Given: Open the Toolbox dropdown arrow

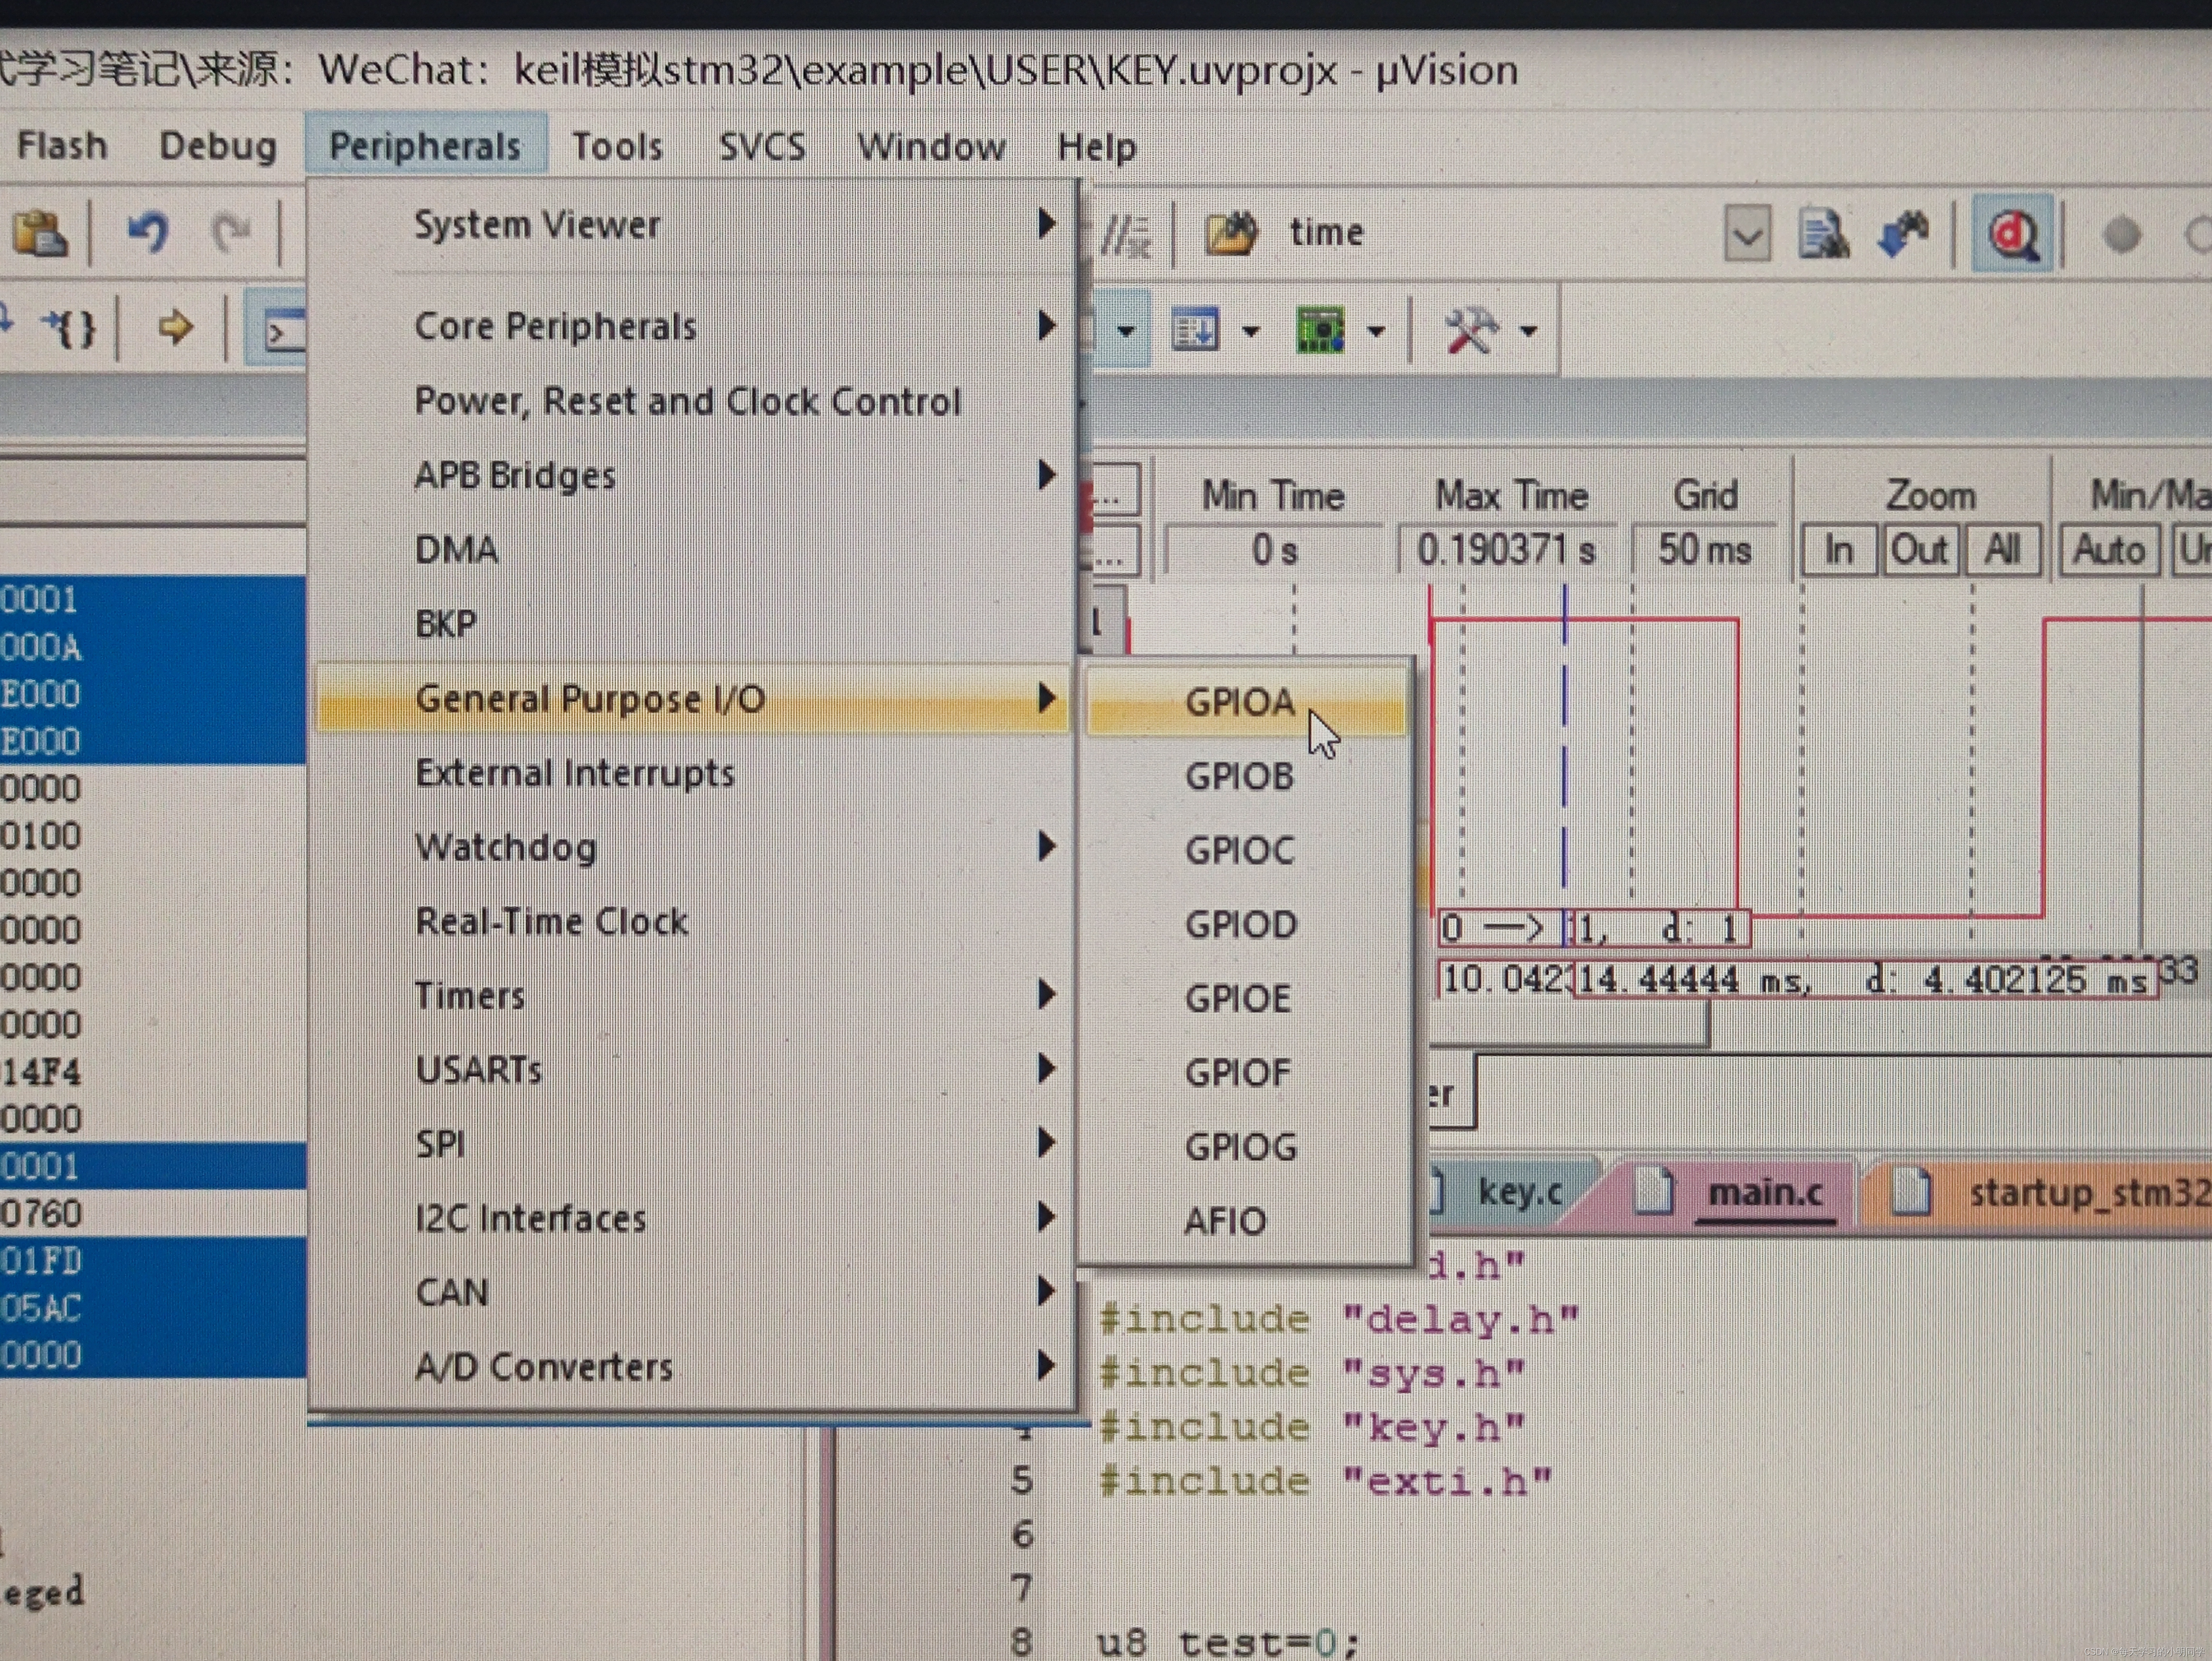Looking at the screenshot, I should click(1528, 331).
